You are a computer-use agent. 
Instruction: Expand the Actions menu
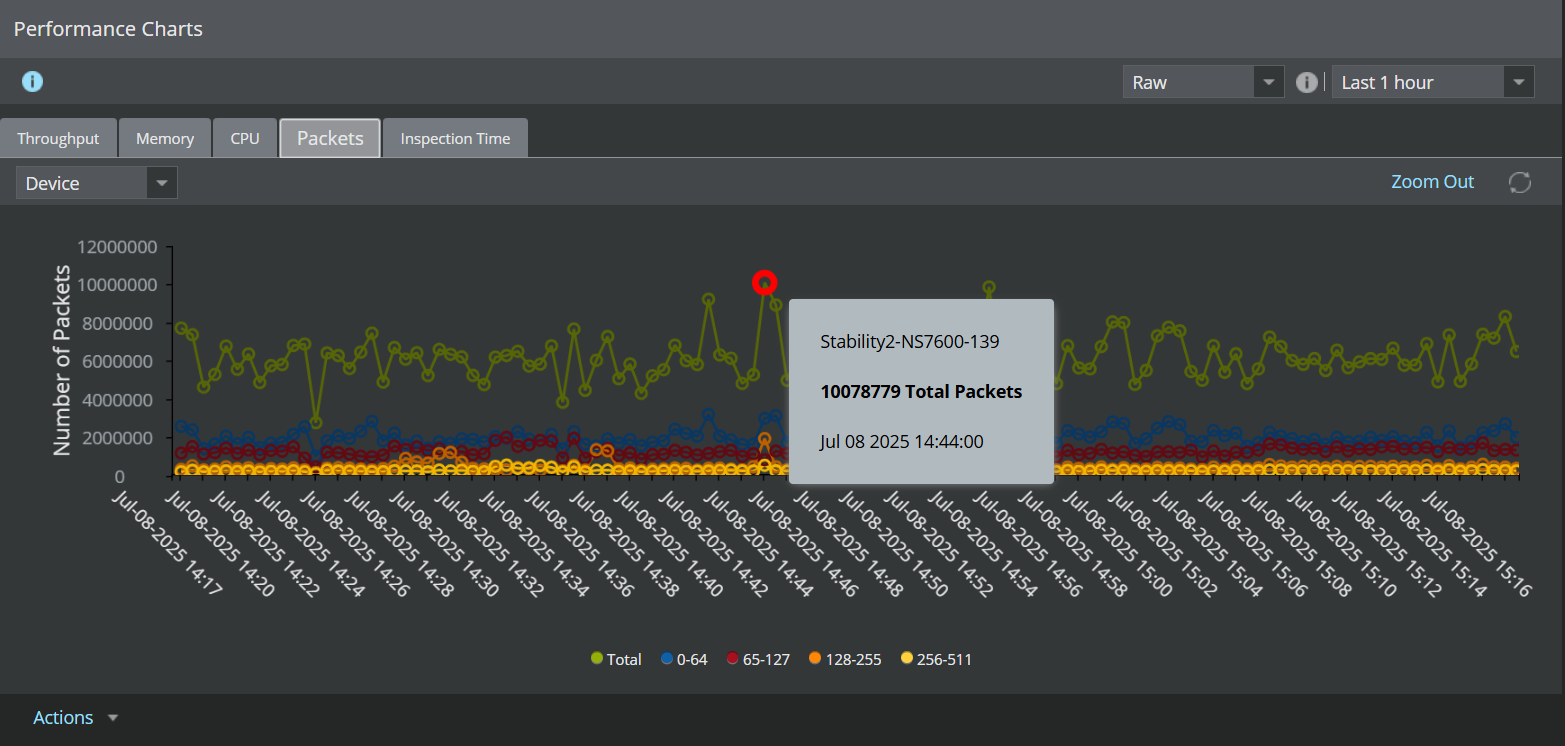[x=76, y=718]
